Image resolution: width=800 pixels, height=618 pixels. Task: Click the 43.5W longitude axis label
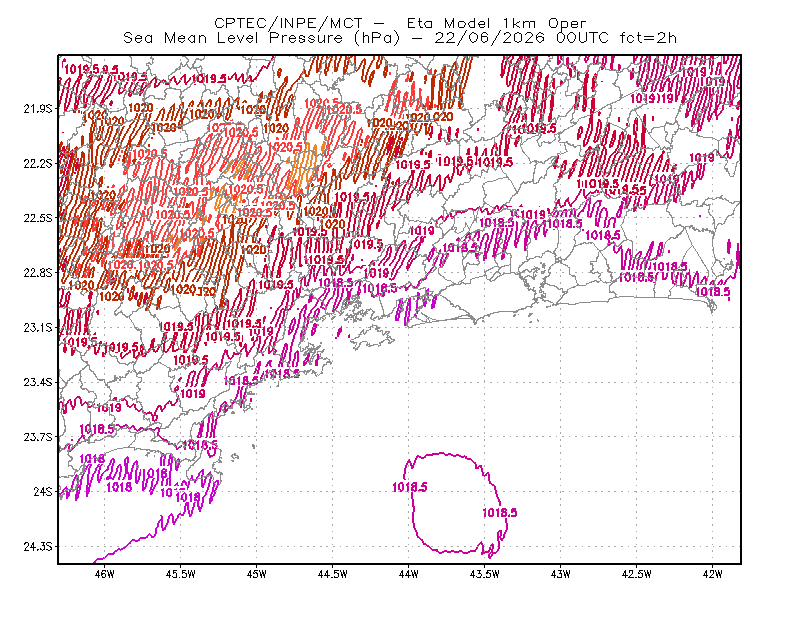(485, 574)
